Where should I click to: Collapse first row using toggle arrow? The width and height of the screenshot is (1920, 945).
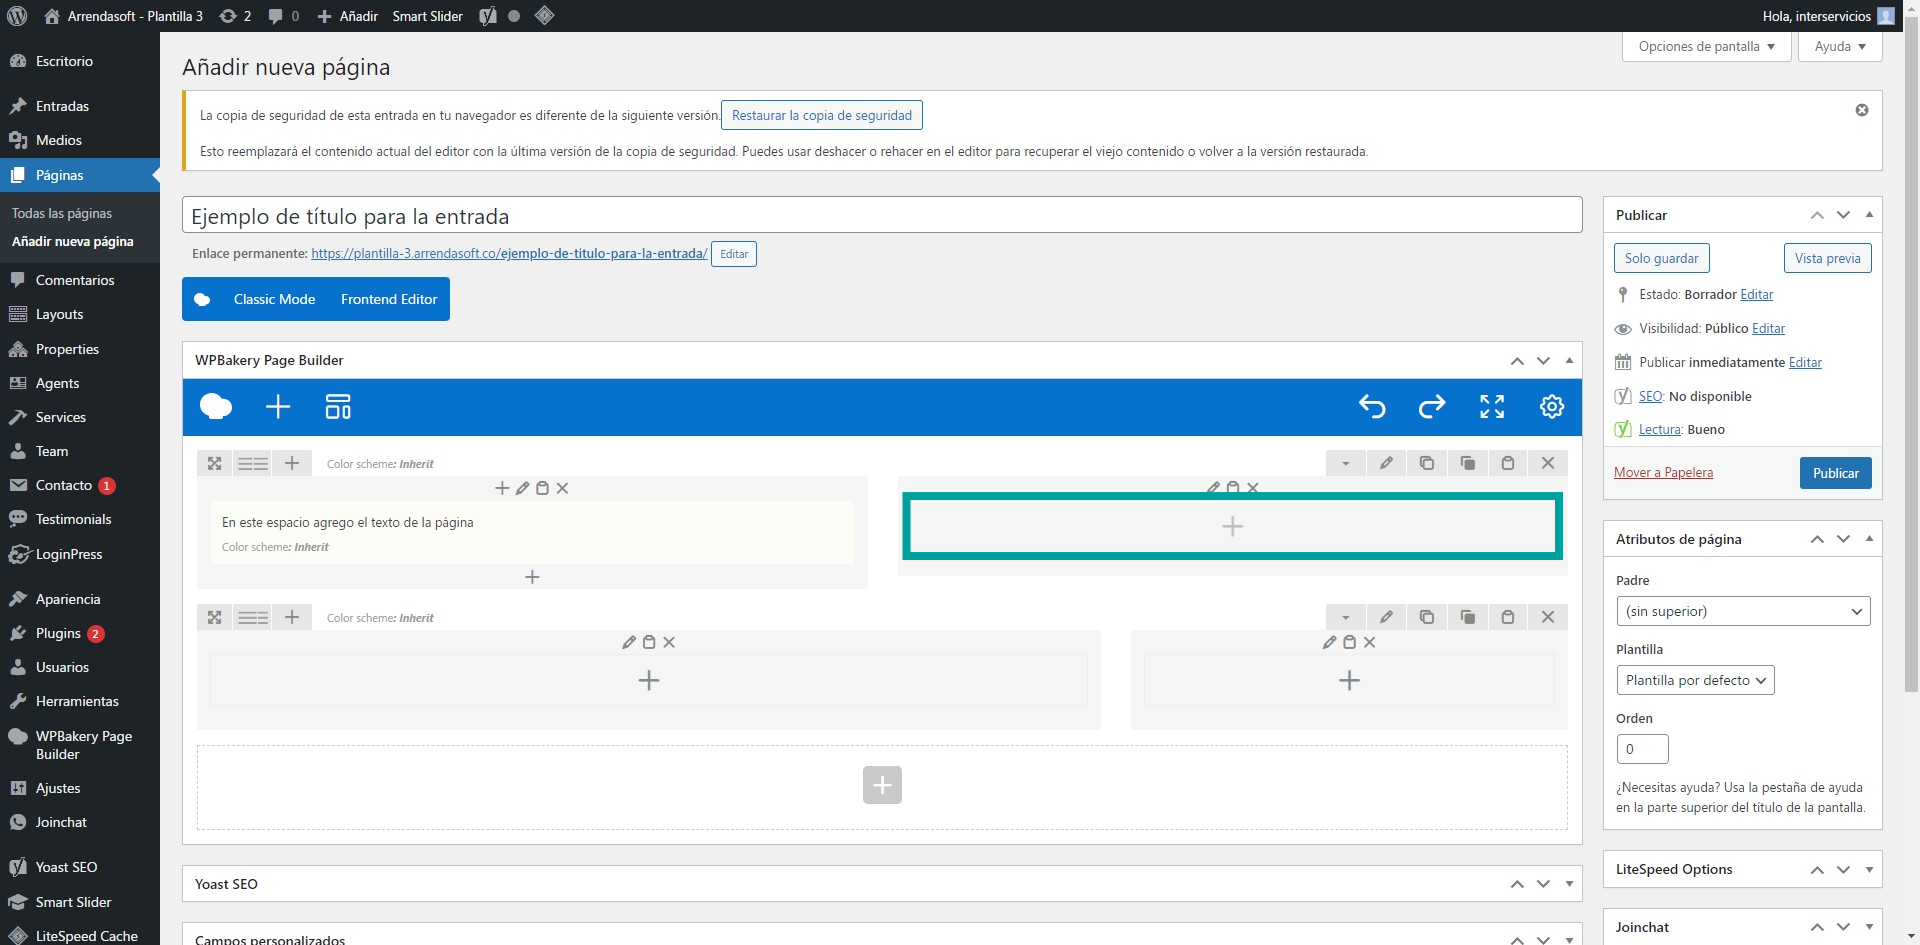pyautogui.click(x=1346, y=464)
